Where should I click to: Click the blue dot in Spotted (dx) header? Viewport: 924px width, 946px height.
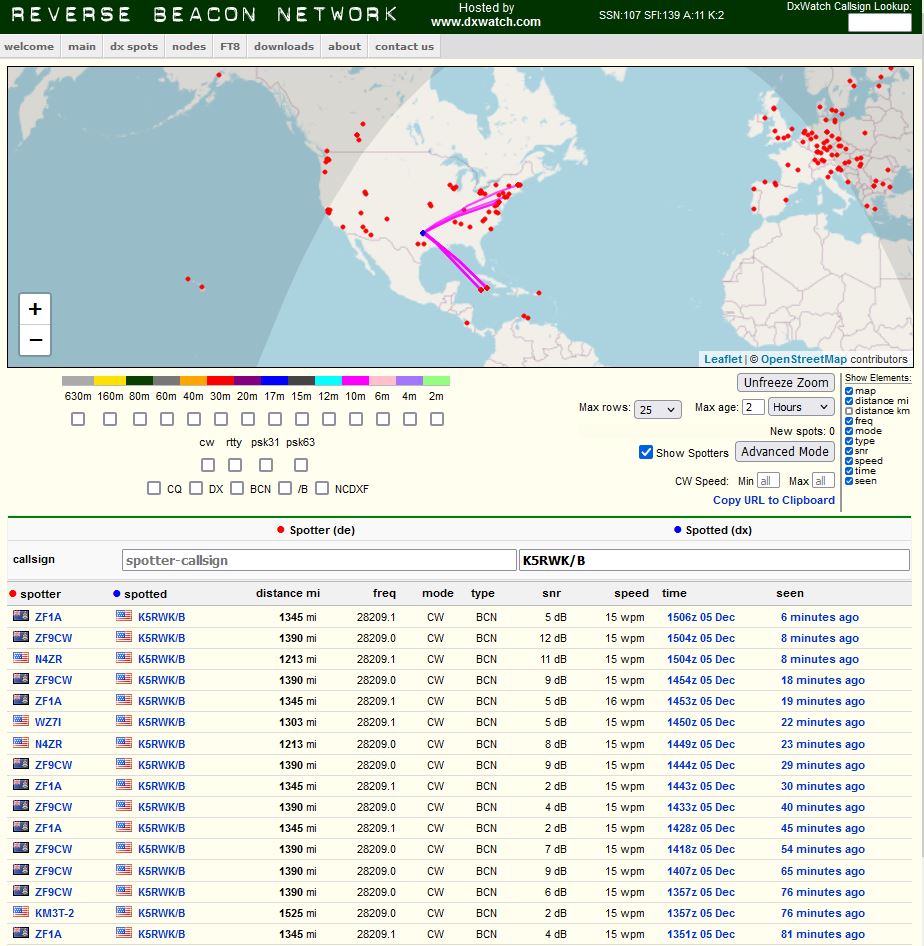pyautogui.click(x=677, y=530)
